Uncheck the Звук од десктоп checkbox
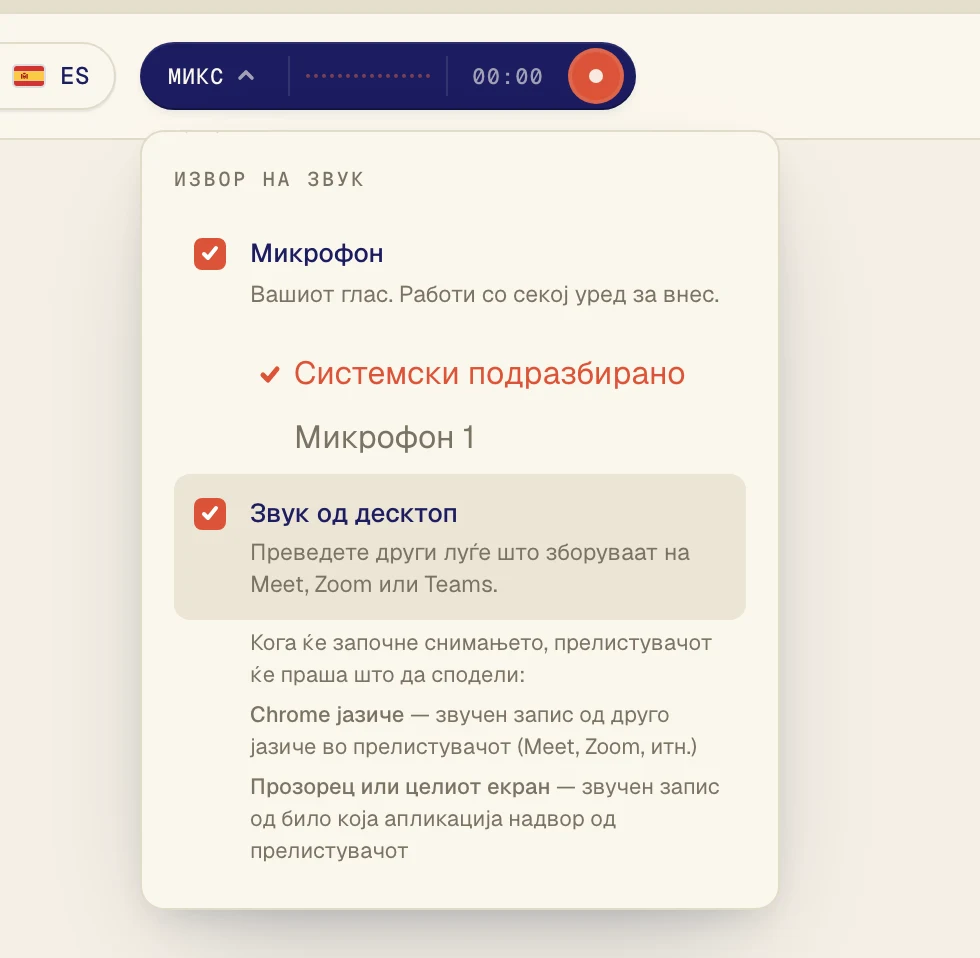Viewport: 980px width, 958px height. 210,514
